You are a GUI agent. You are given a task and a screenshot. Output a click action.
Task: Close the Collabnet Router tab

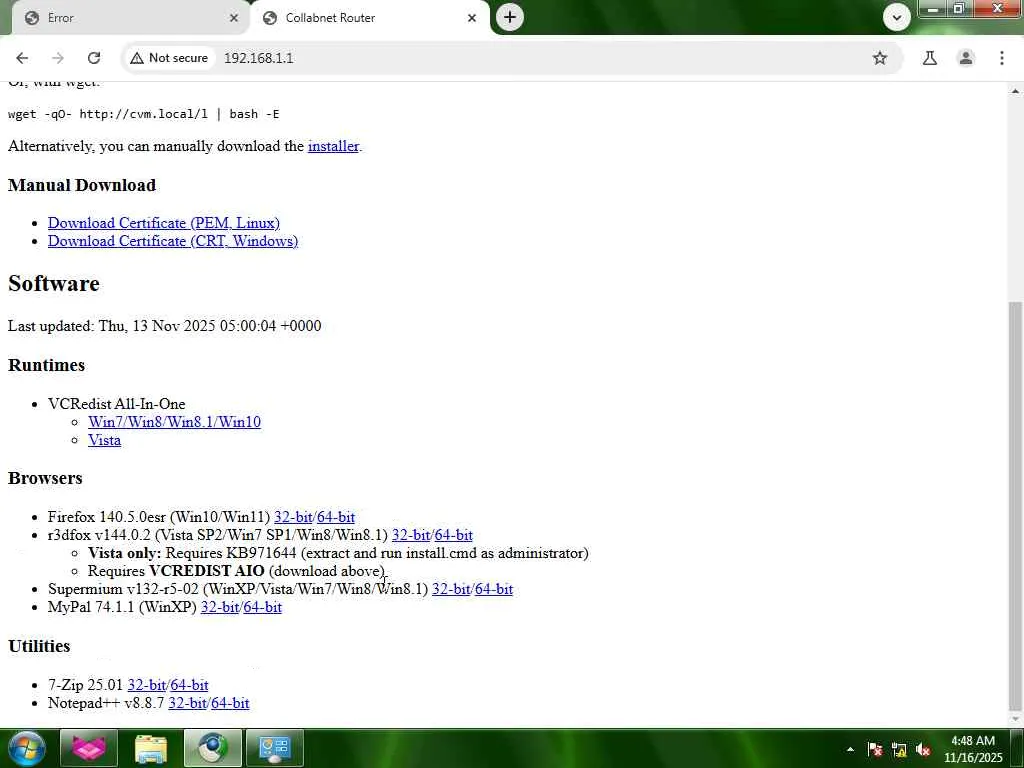tap(472, 18)
